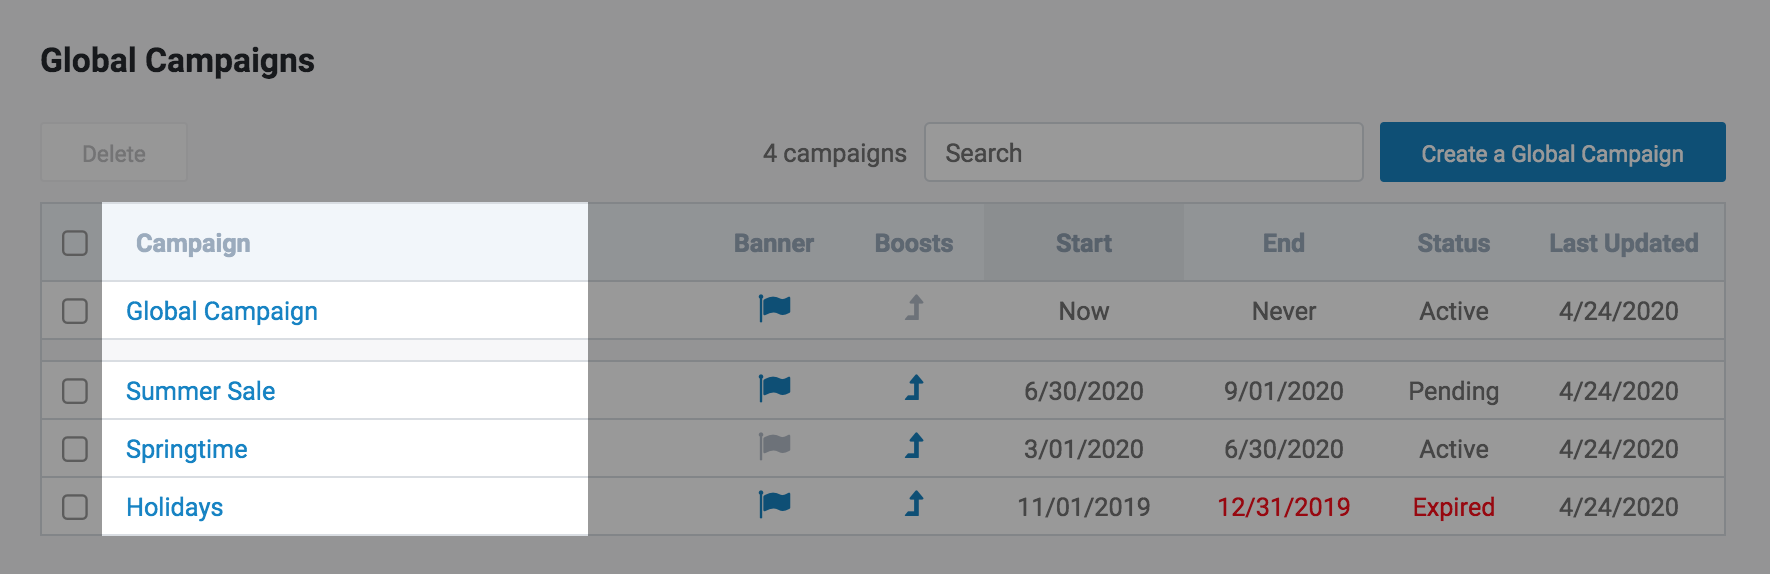Screen dimensions: 1770x574
Task: Click the banner flag icon for Summer Sale
Action: pyautogui.click(x=774, y=387)
